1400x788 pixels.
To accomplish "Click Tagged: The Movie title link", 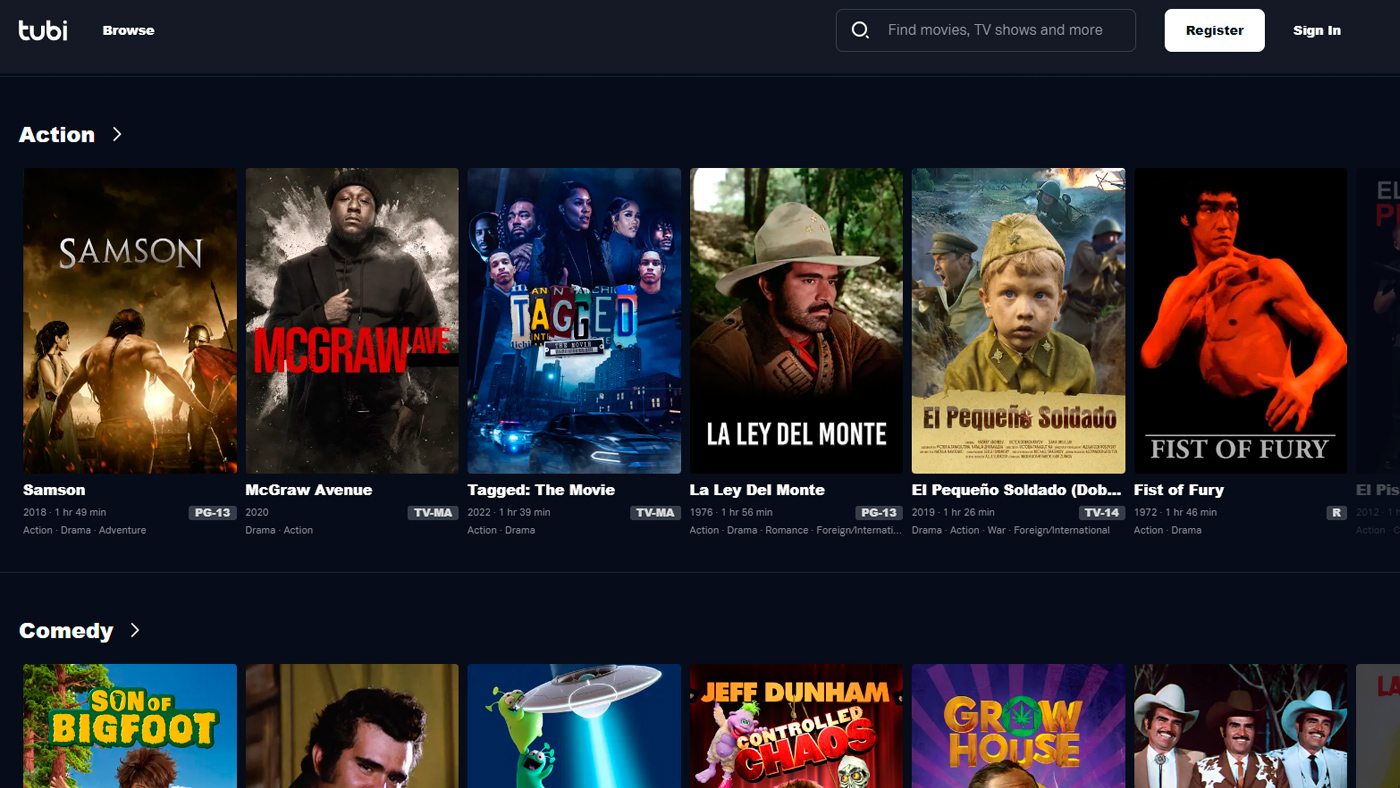I will click(541, 490).
